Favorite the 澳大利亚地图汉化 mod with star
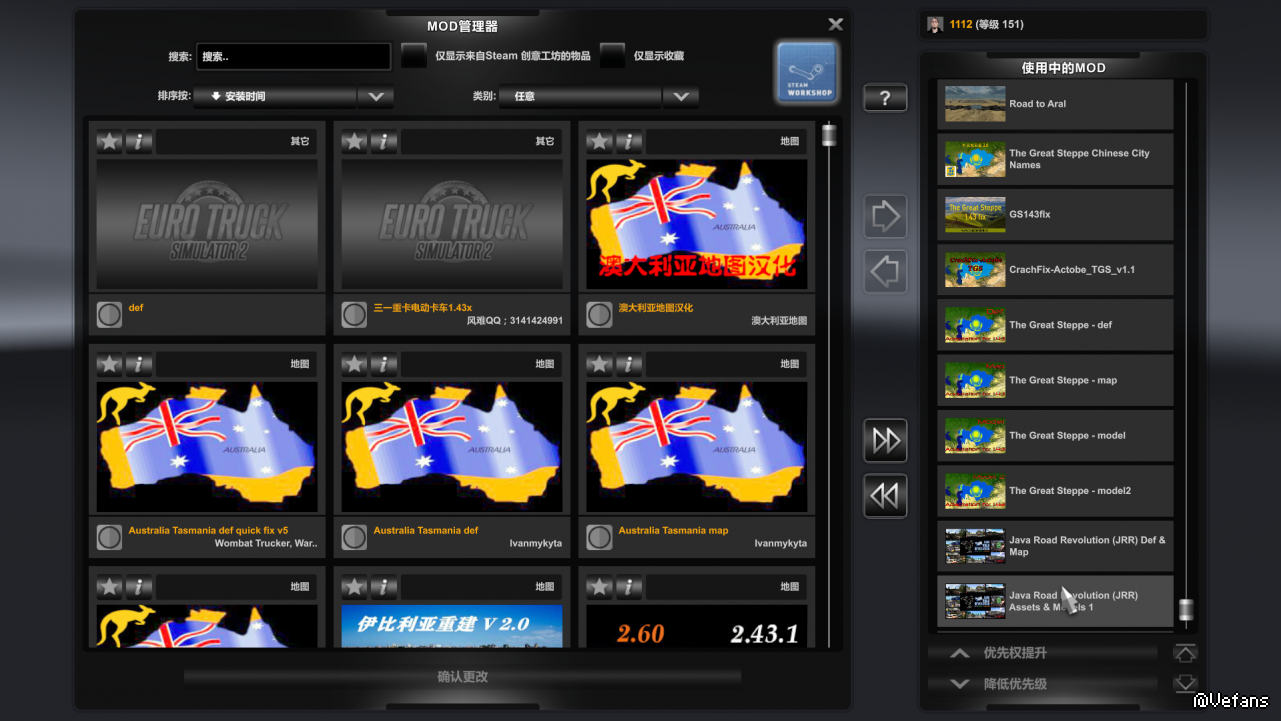This screenshot has height=721, width=1281. [600, 141]
